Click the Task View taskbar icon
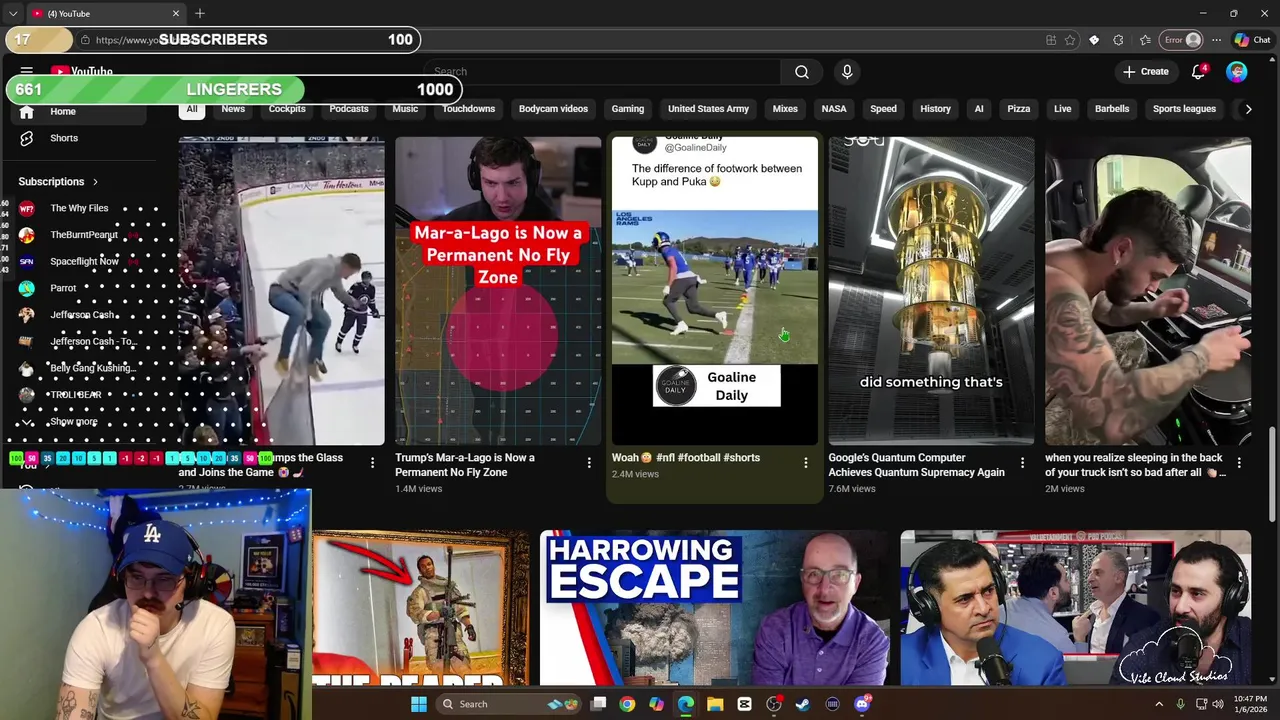1280x720 pixels. click(598, 704)
